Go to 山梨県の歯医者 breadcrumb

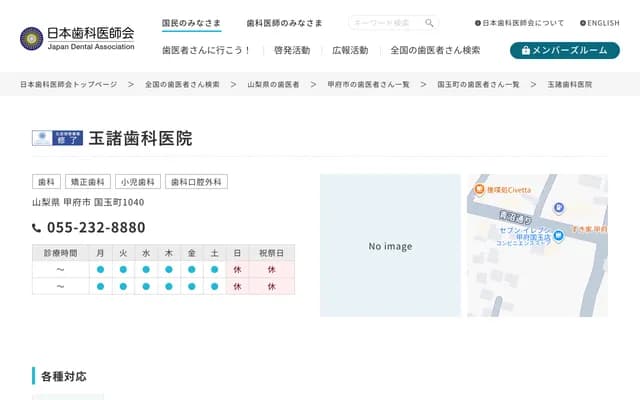click(273, 85)
